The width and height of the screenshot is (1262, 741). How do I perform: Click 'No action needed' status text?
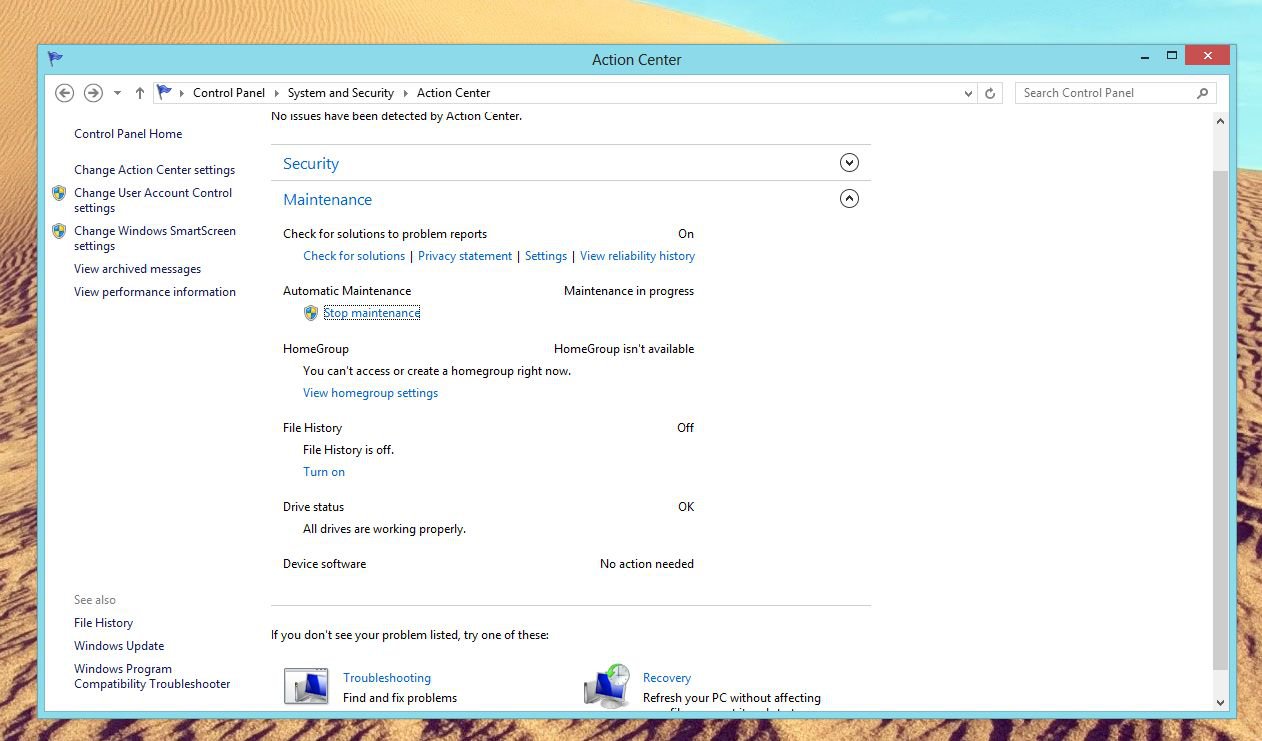pos(647,564)
